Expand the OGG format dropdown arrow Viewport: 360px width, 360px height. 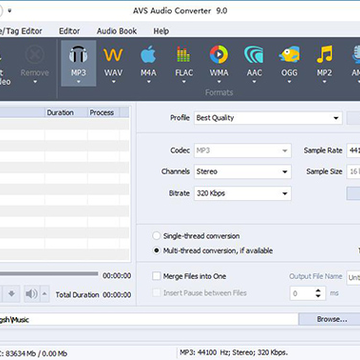pos(289,81)
